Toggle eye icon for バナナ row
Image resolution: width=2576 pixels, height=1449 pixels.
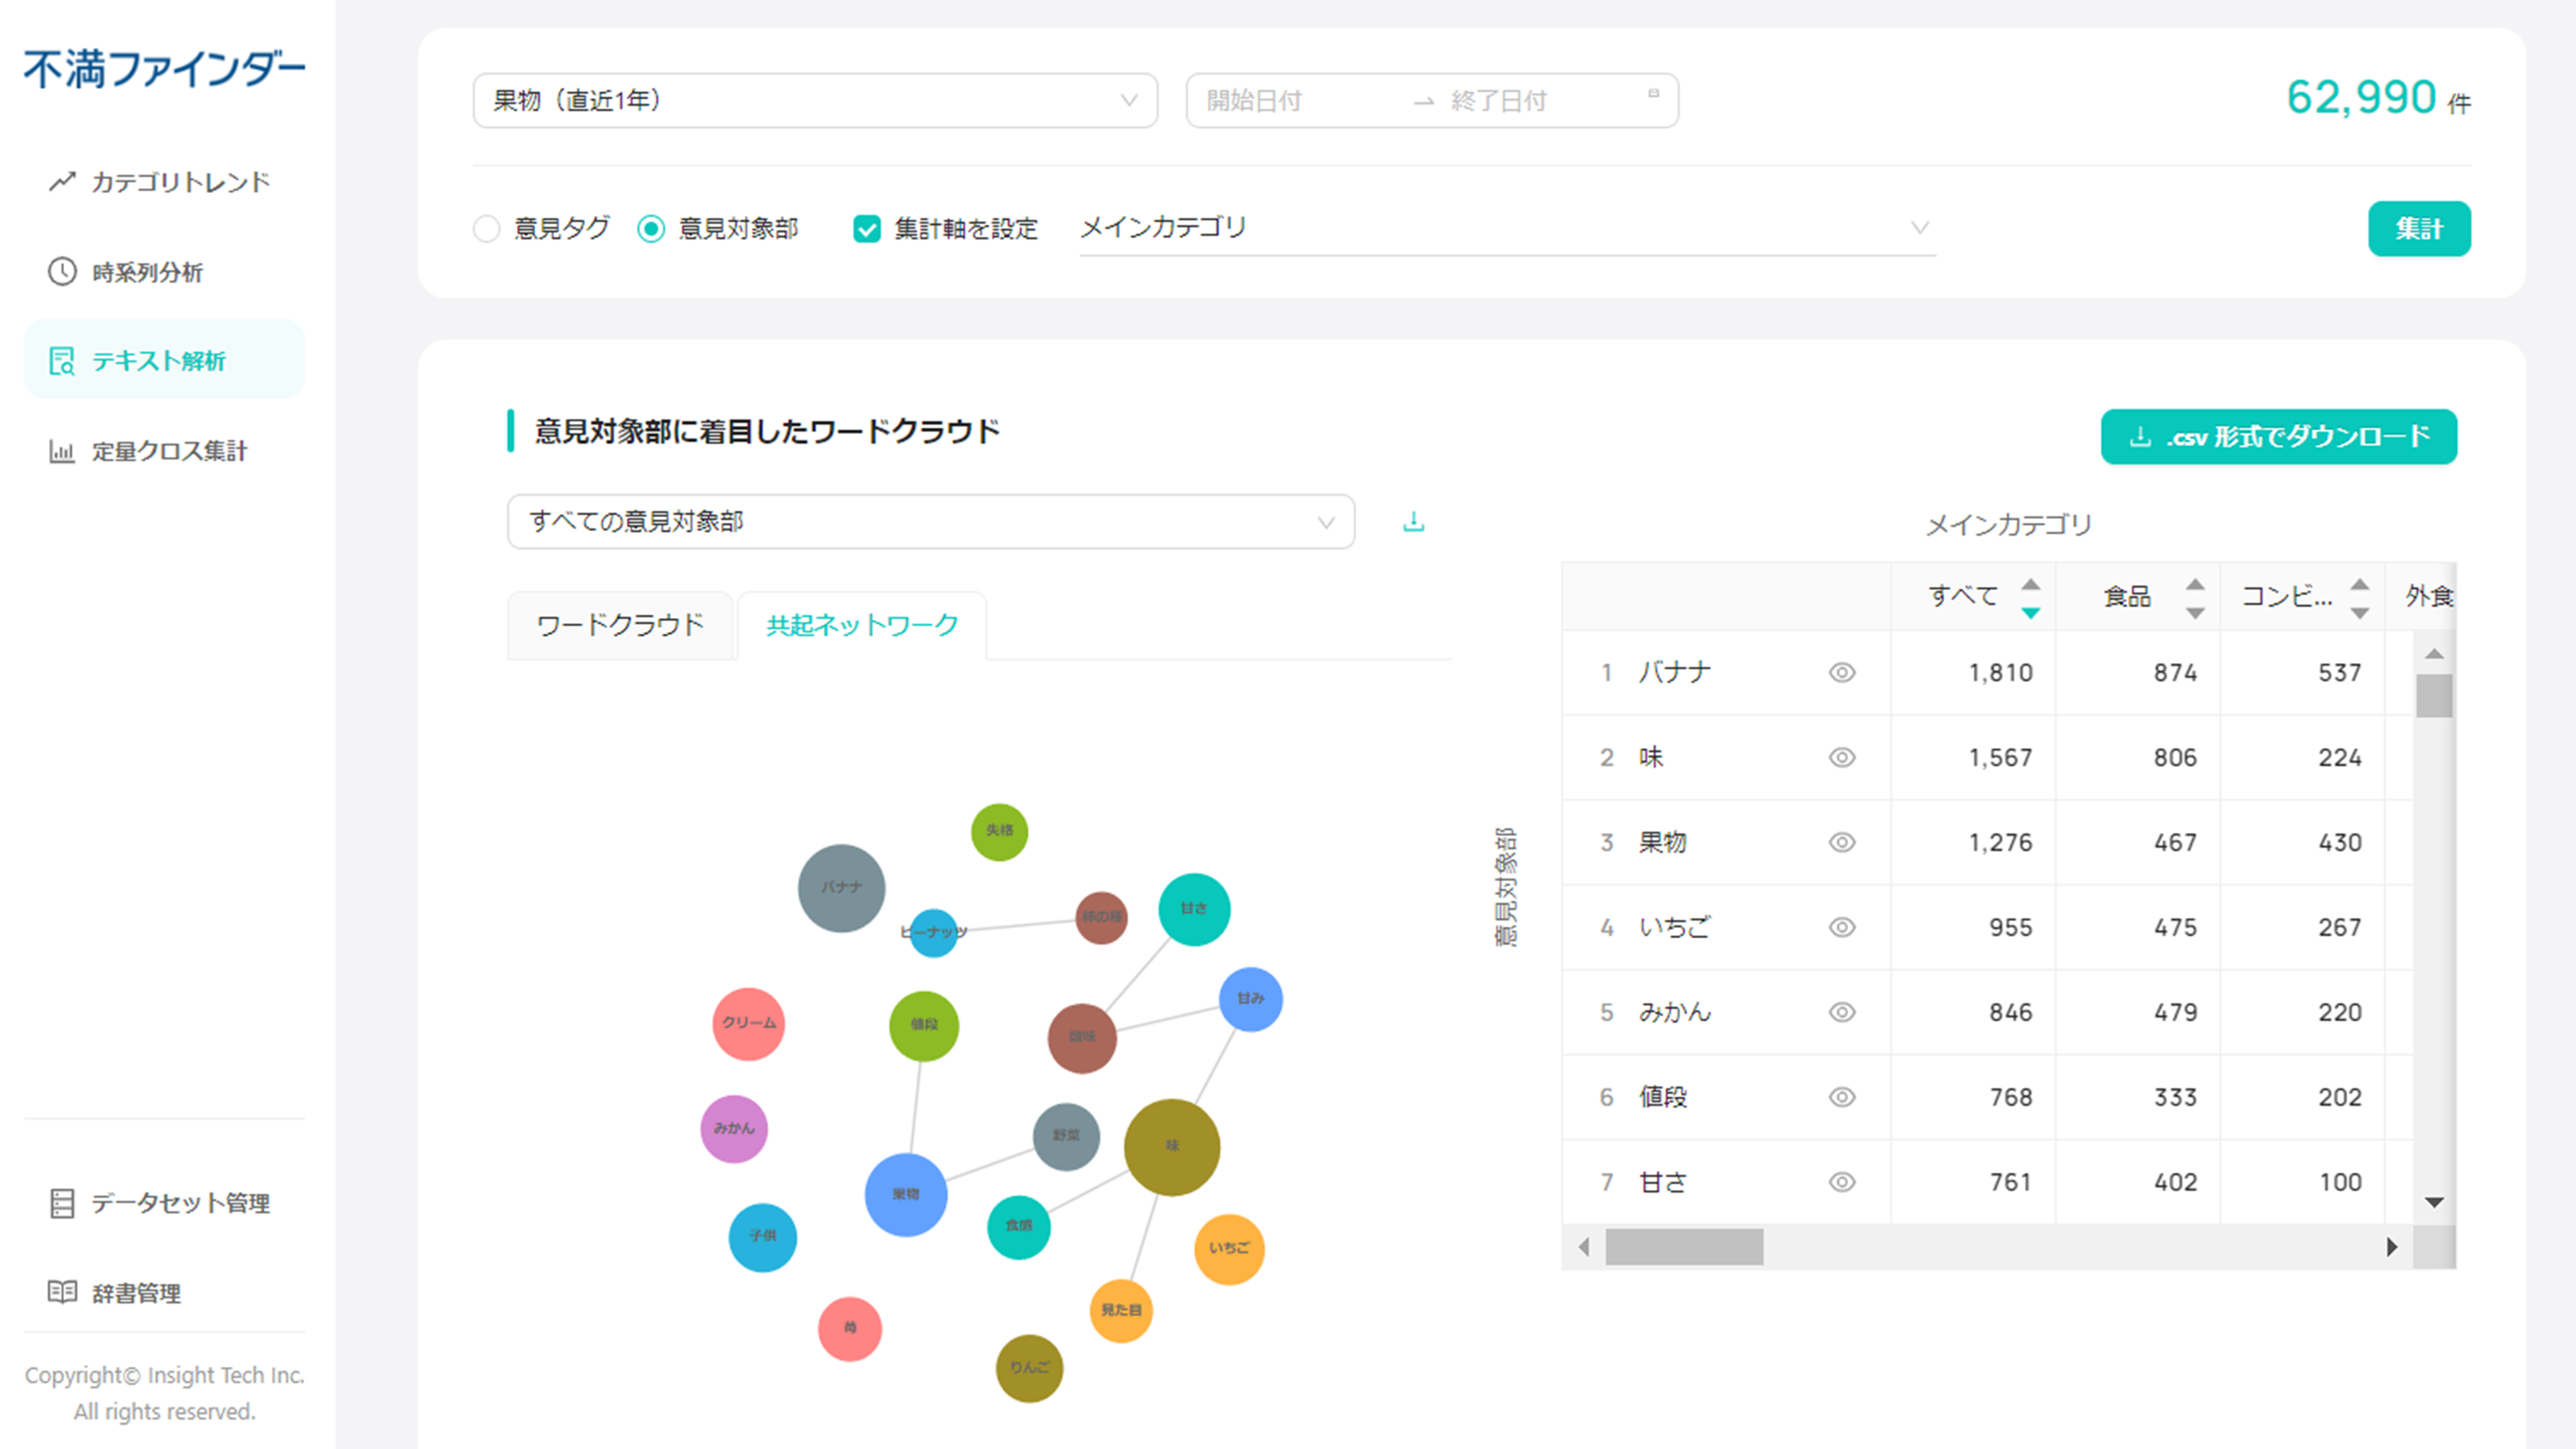pos(1842,673)
